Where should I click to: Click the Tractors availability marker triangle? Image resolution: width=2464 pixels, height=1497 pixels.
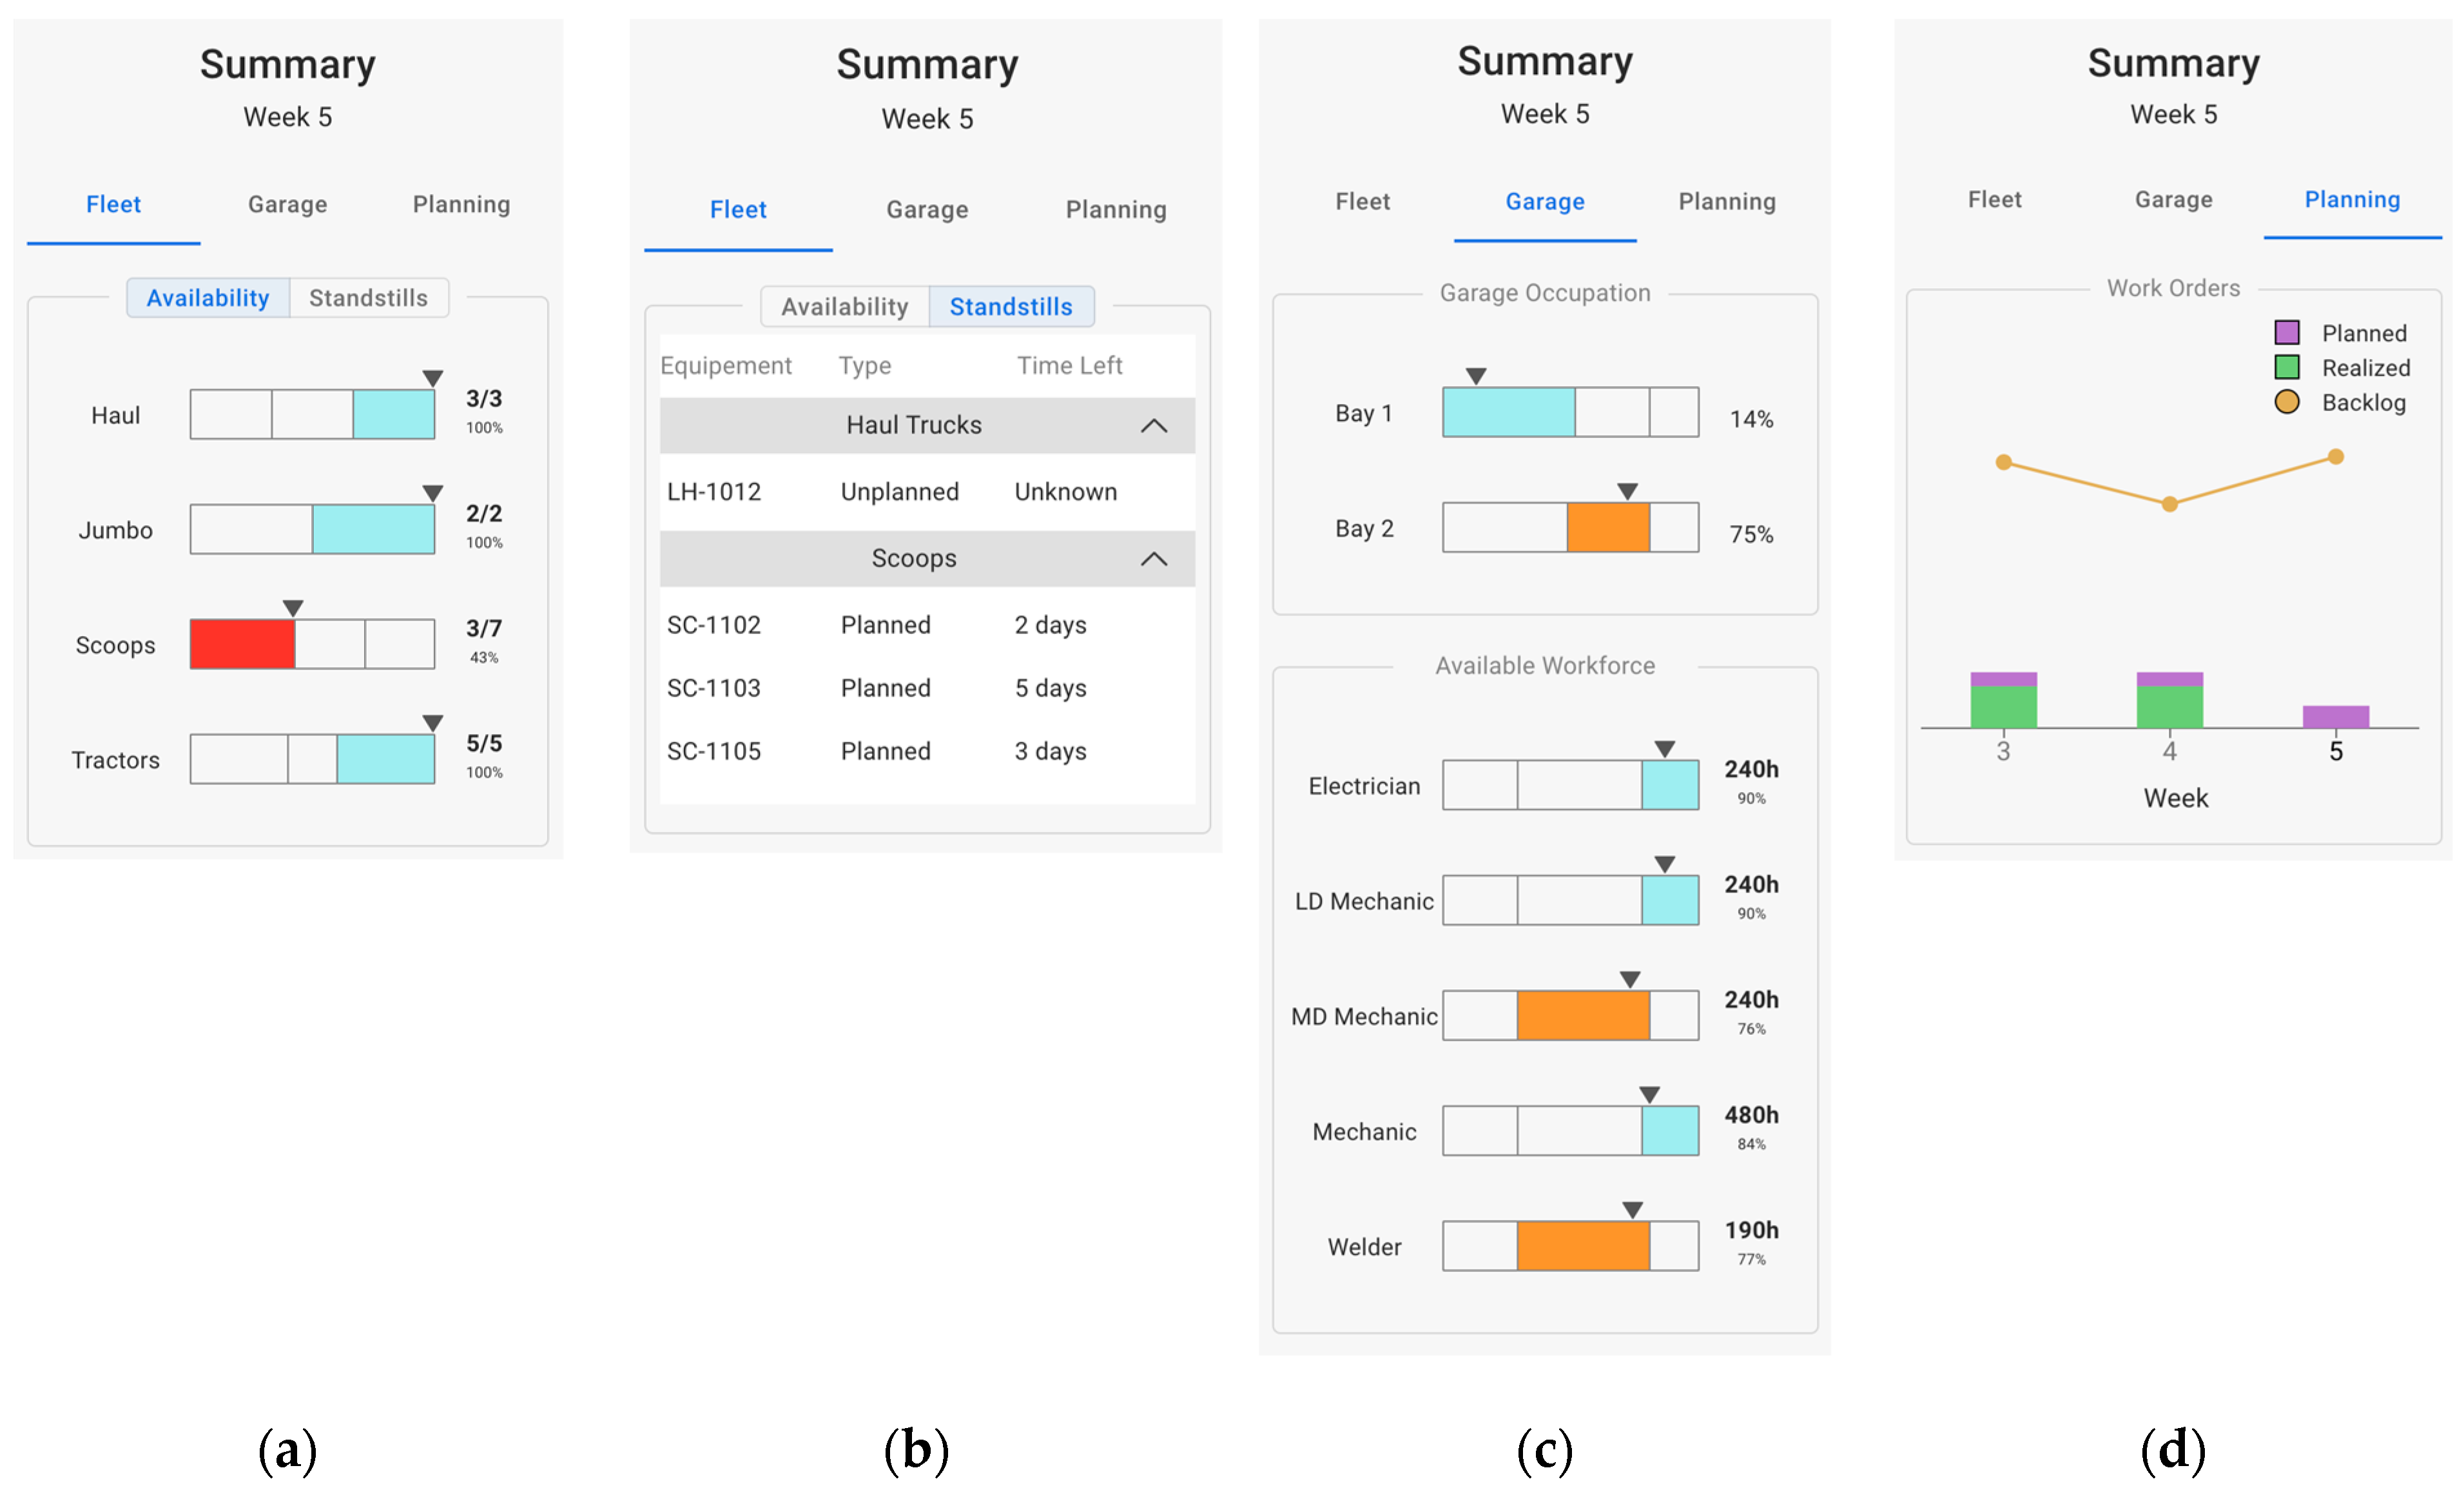coord(432,723)
